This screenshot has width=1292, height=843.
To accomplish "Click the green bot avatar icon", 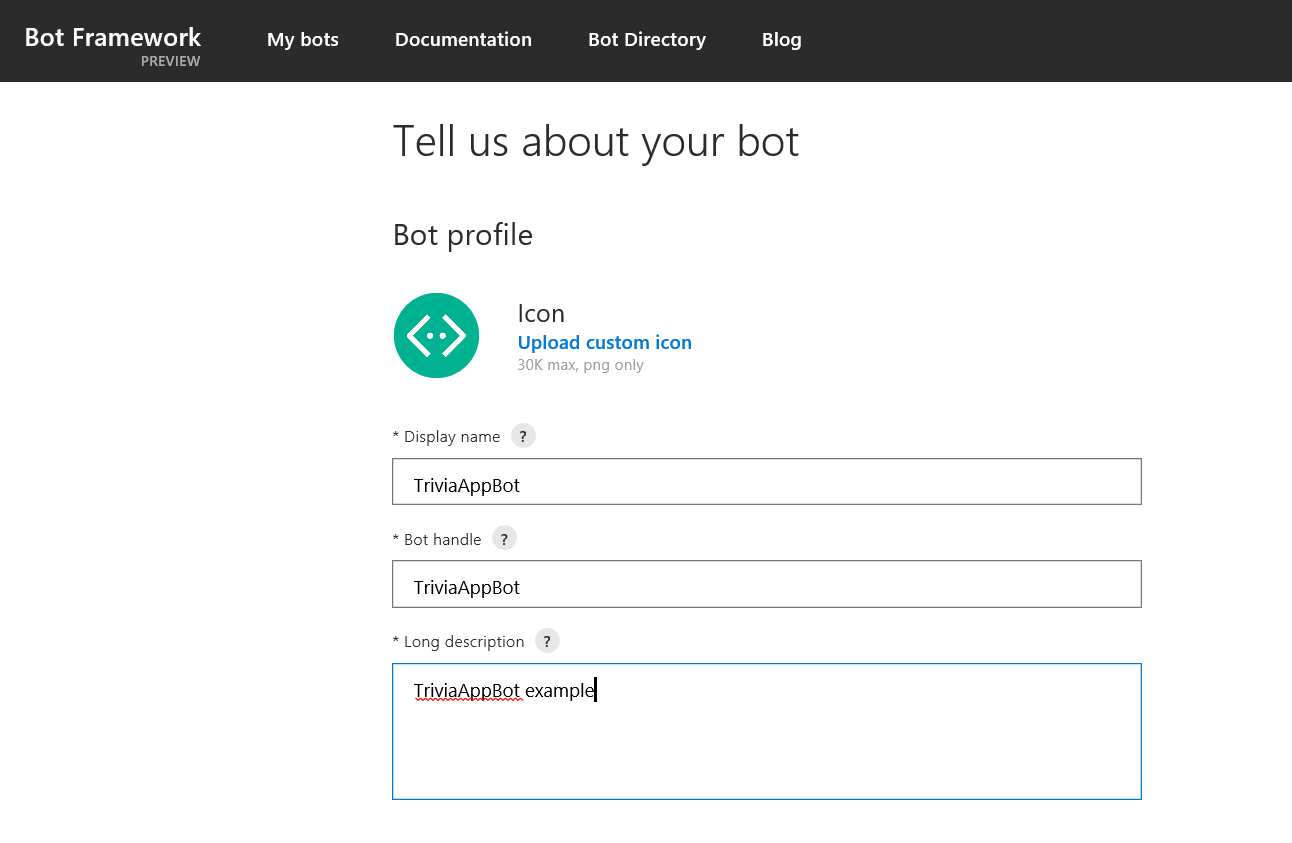I will [436, 336].
